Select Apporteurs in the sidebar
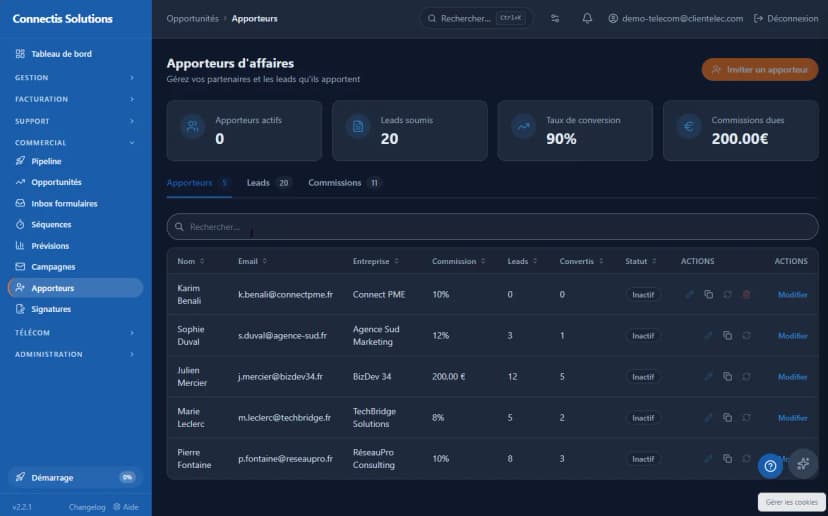This screenshot has width=828, height=516. tap(76, 288)
